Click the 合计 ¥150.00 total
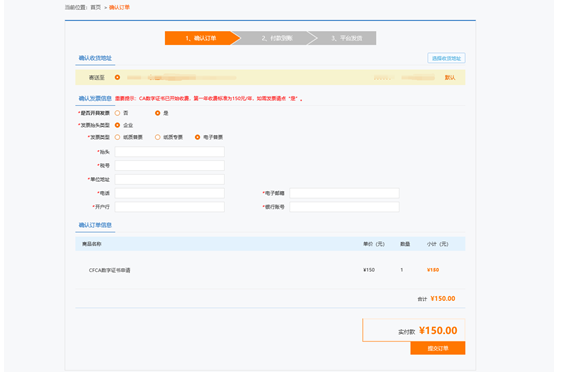Image resolution: width=578 pixels, height=373 pixels. (436, 299)
